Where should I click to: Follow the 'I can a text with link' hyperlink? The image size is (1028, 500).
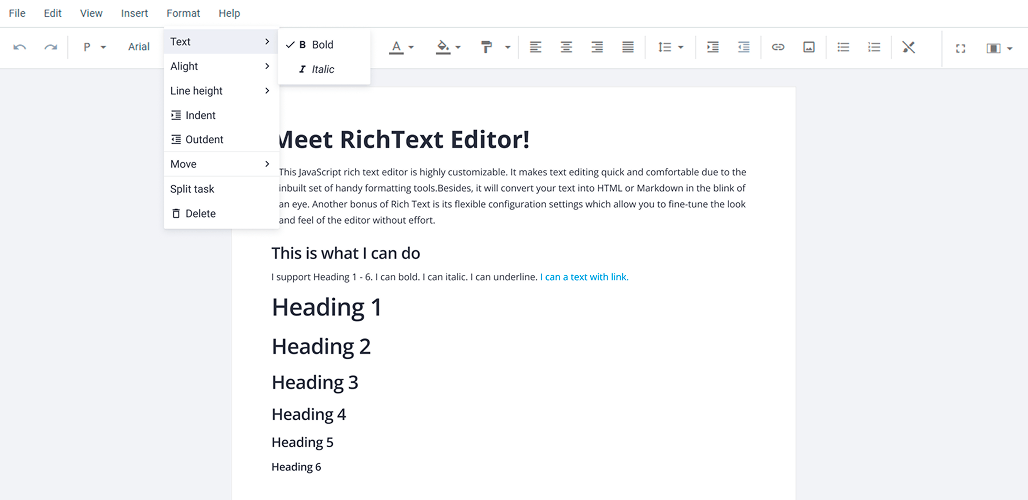584,277
